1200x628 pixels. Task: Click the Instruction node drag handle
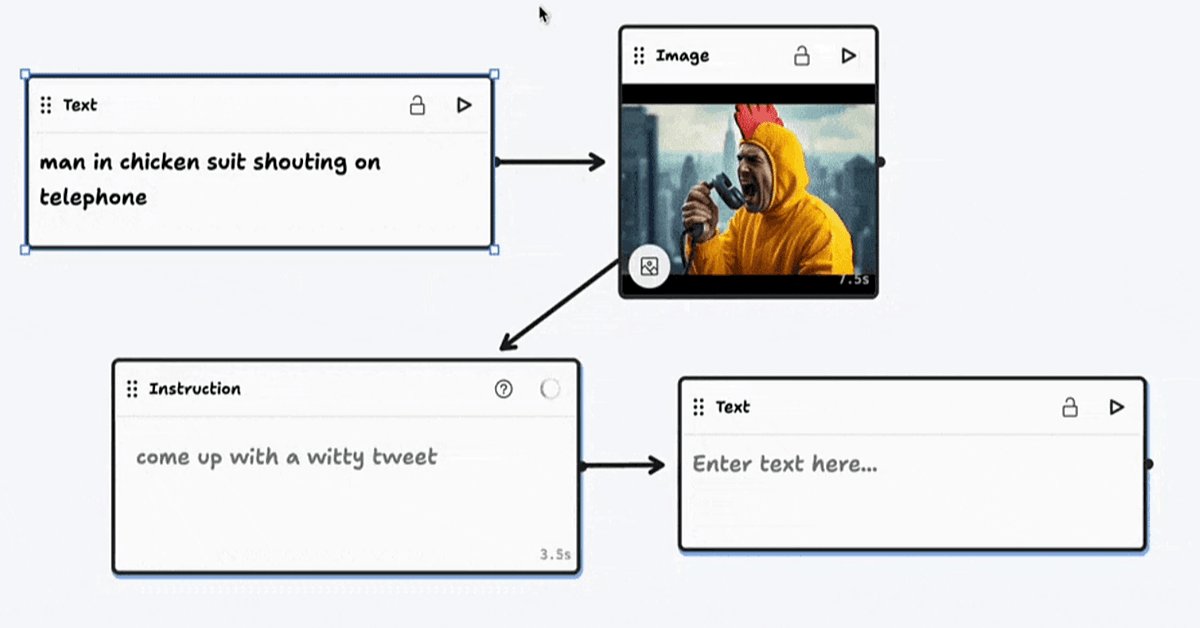pyautogui.click(x=132, y=389)
